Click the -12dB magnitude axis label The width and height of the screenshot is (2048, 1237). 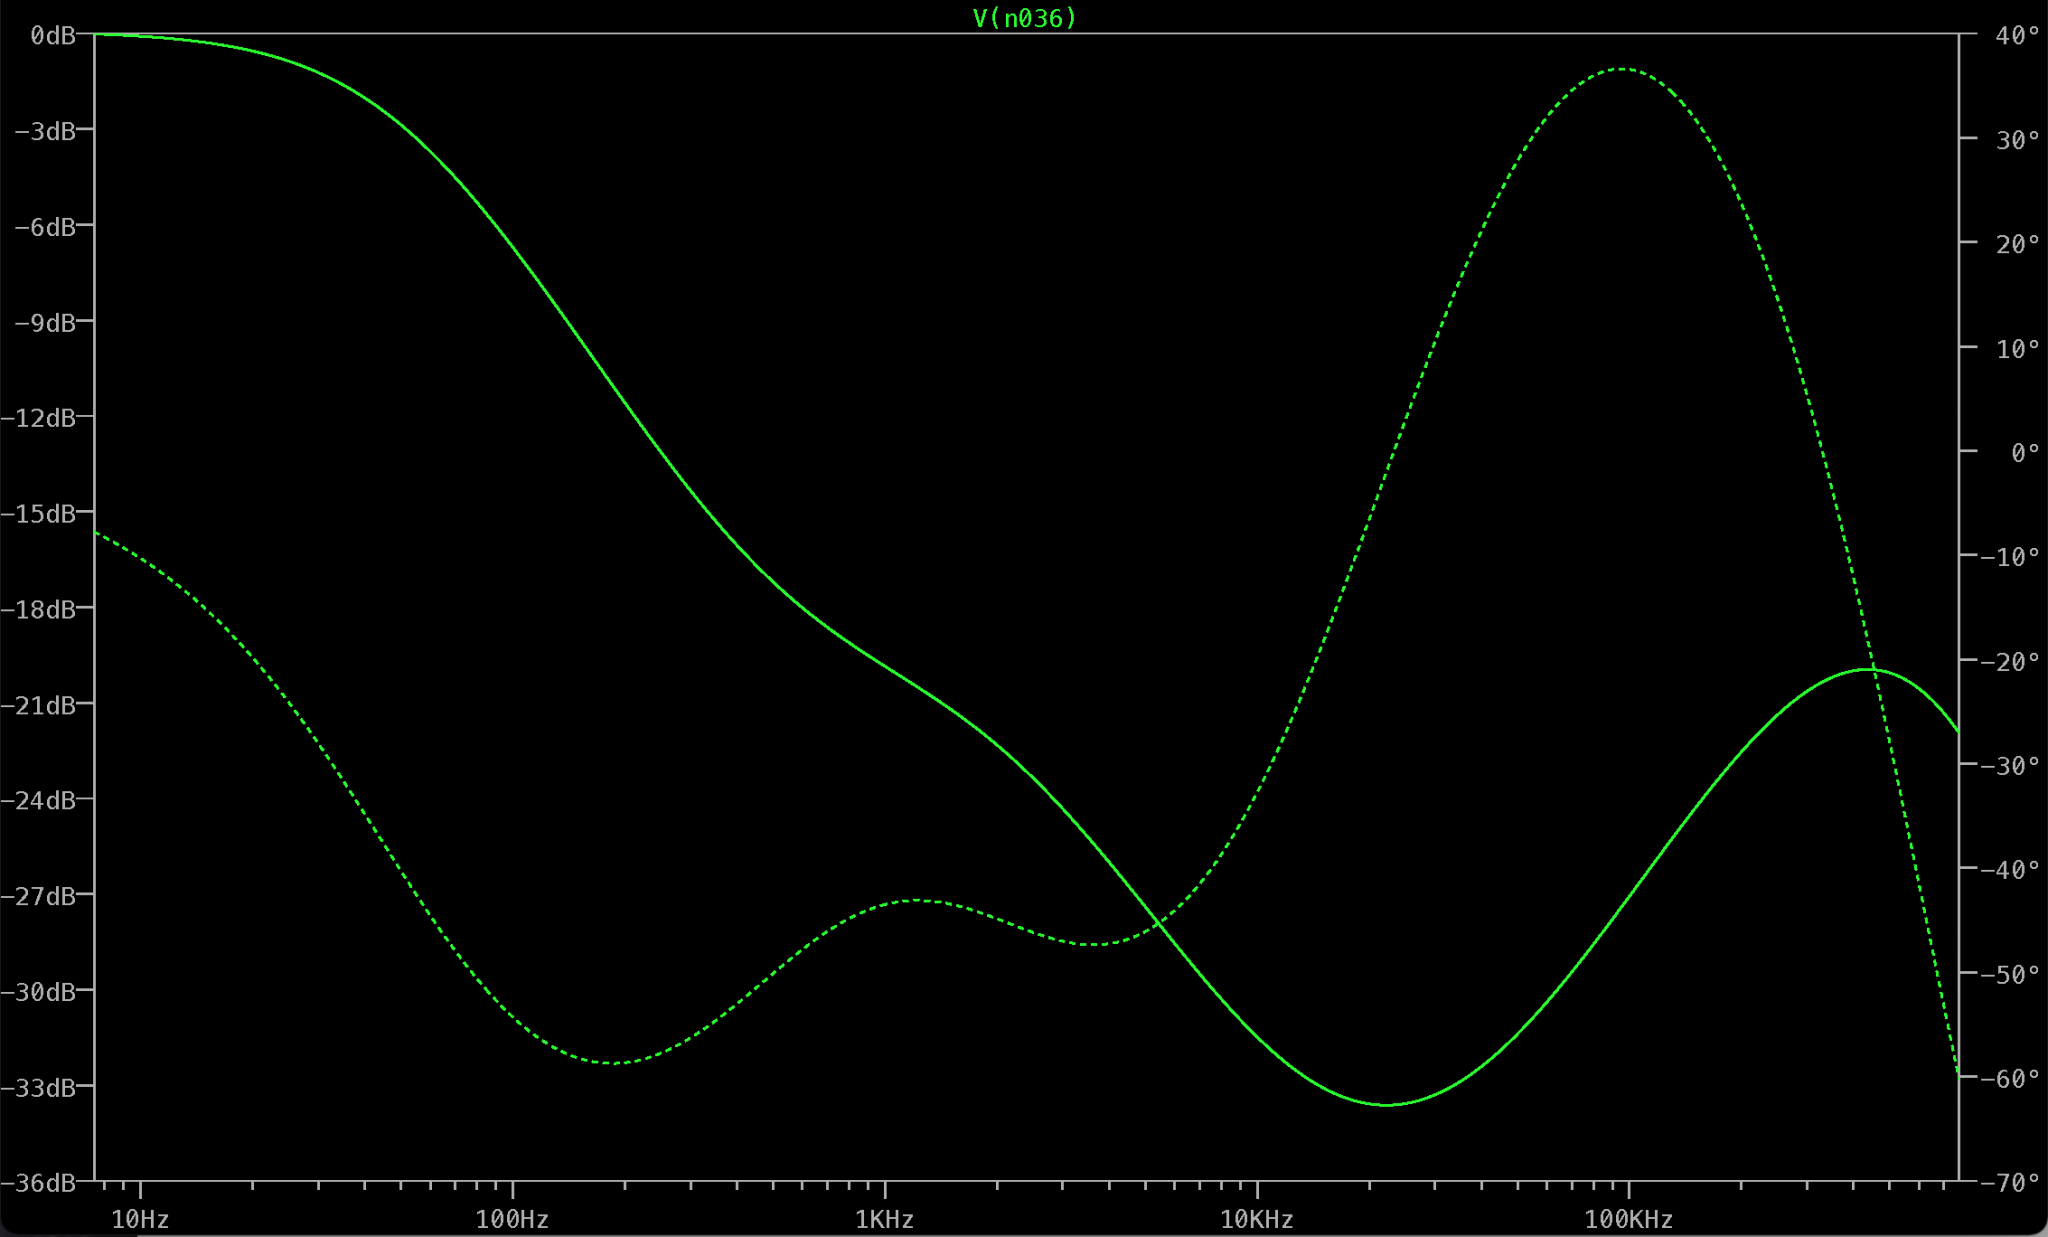(39, 418)
